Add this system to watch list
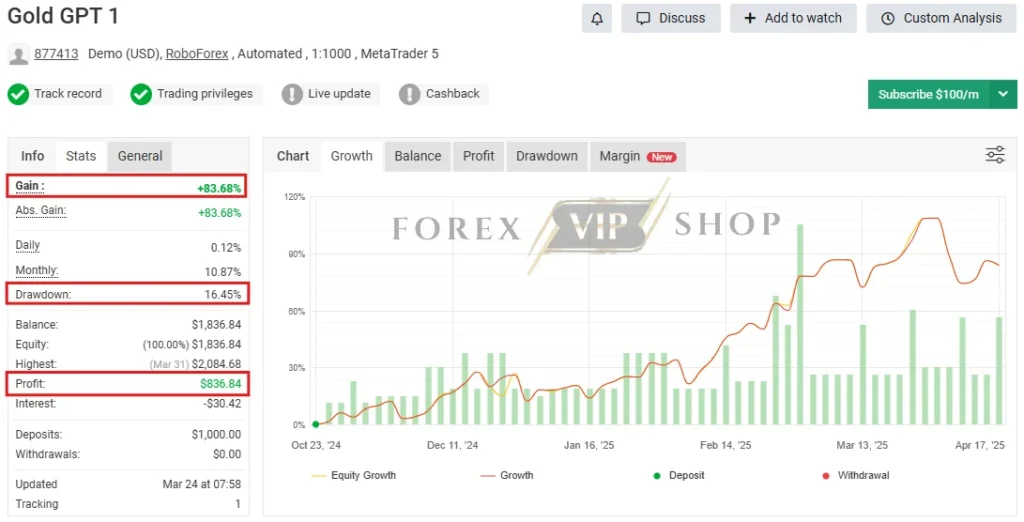Image resolution: width=1024 pixels, height=522 pixels. click(x=793, y=18)
